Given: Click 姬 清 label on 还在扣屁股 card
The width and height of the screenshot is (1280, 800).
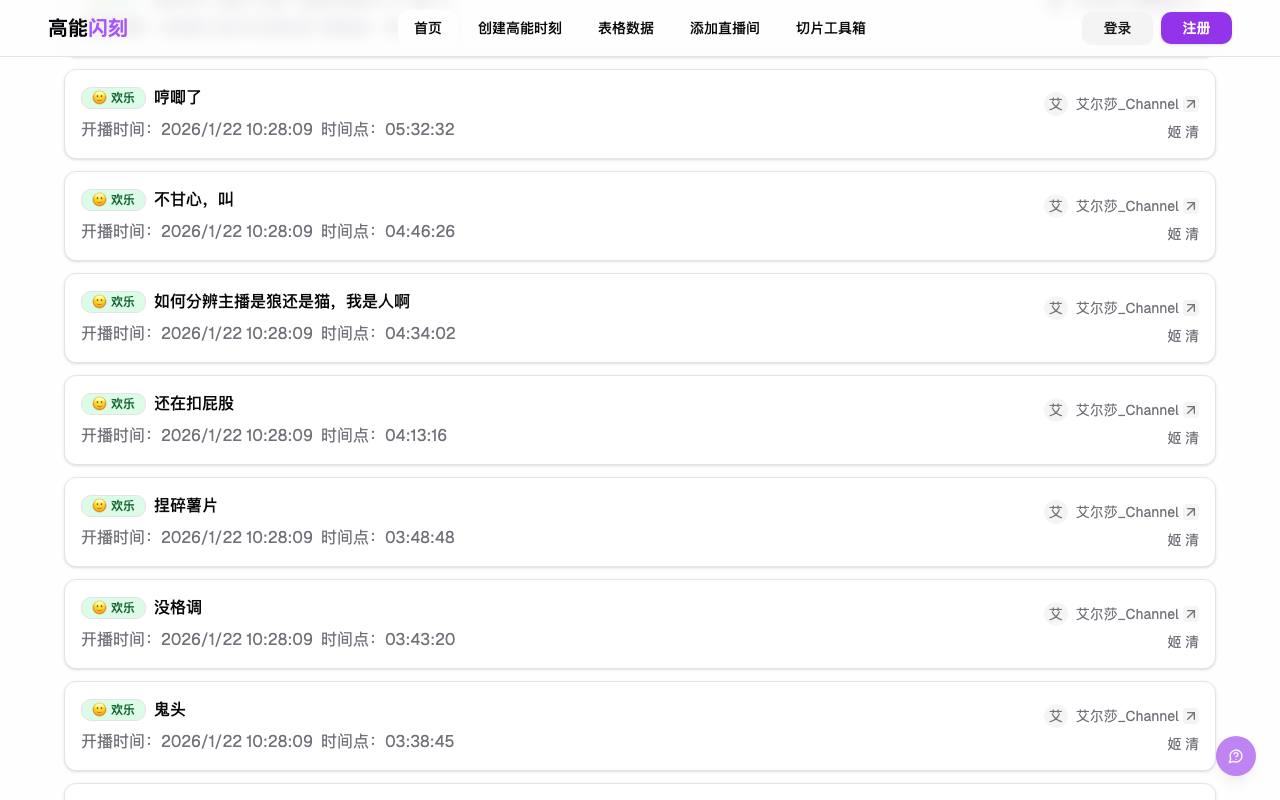Looking at the screenshot, I should click(1183, 438).
